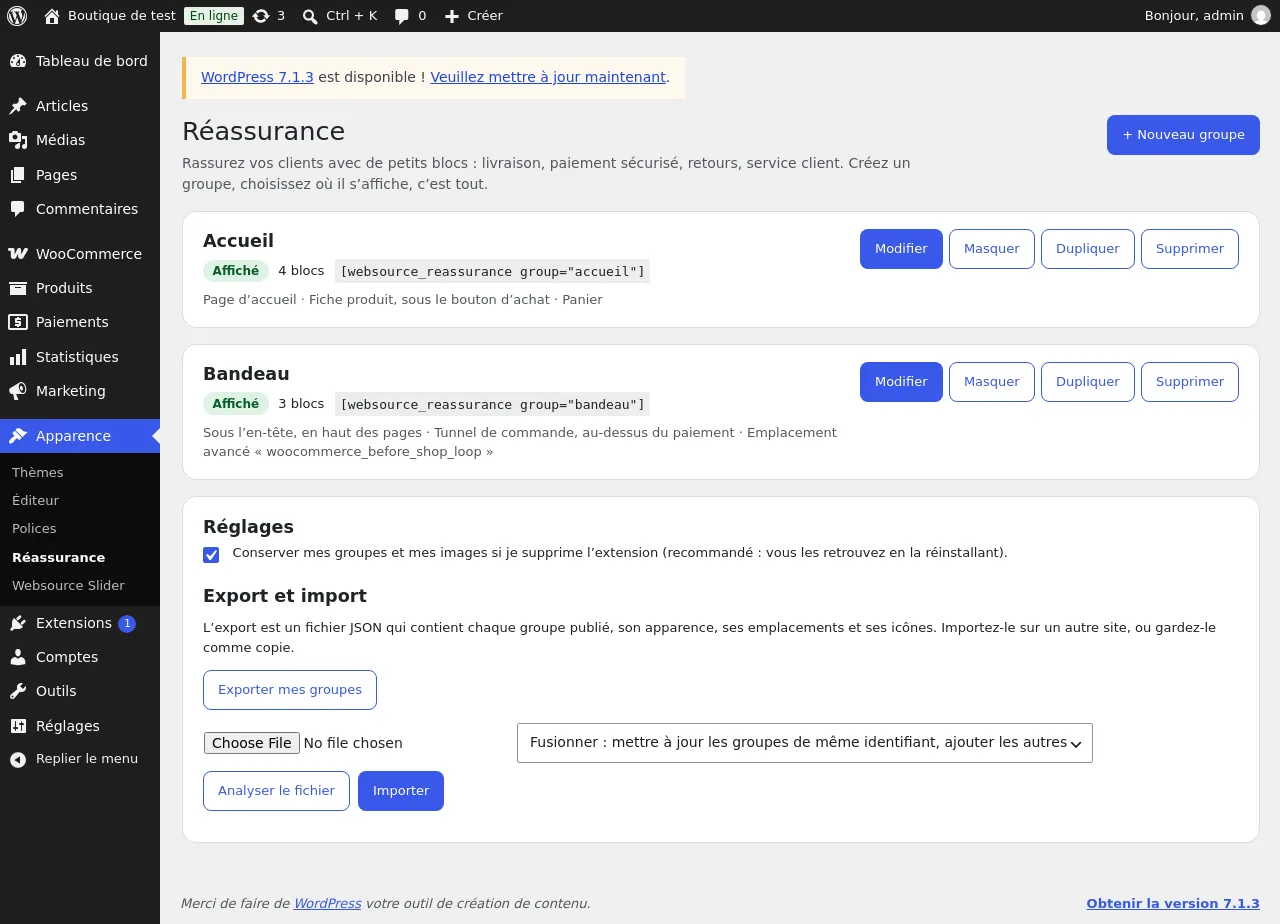
Task: Click the Statistiques bar chart icon
Action: point(18,357)
